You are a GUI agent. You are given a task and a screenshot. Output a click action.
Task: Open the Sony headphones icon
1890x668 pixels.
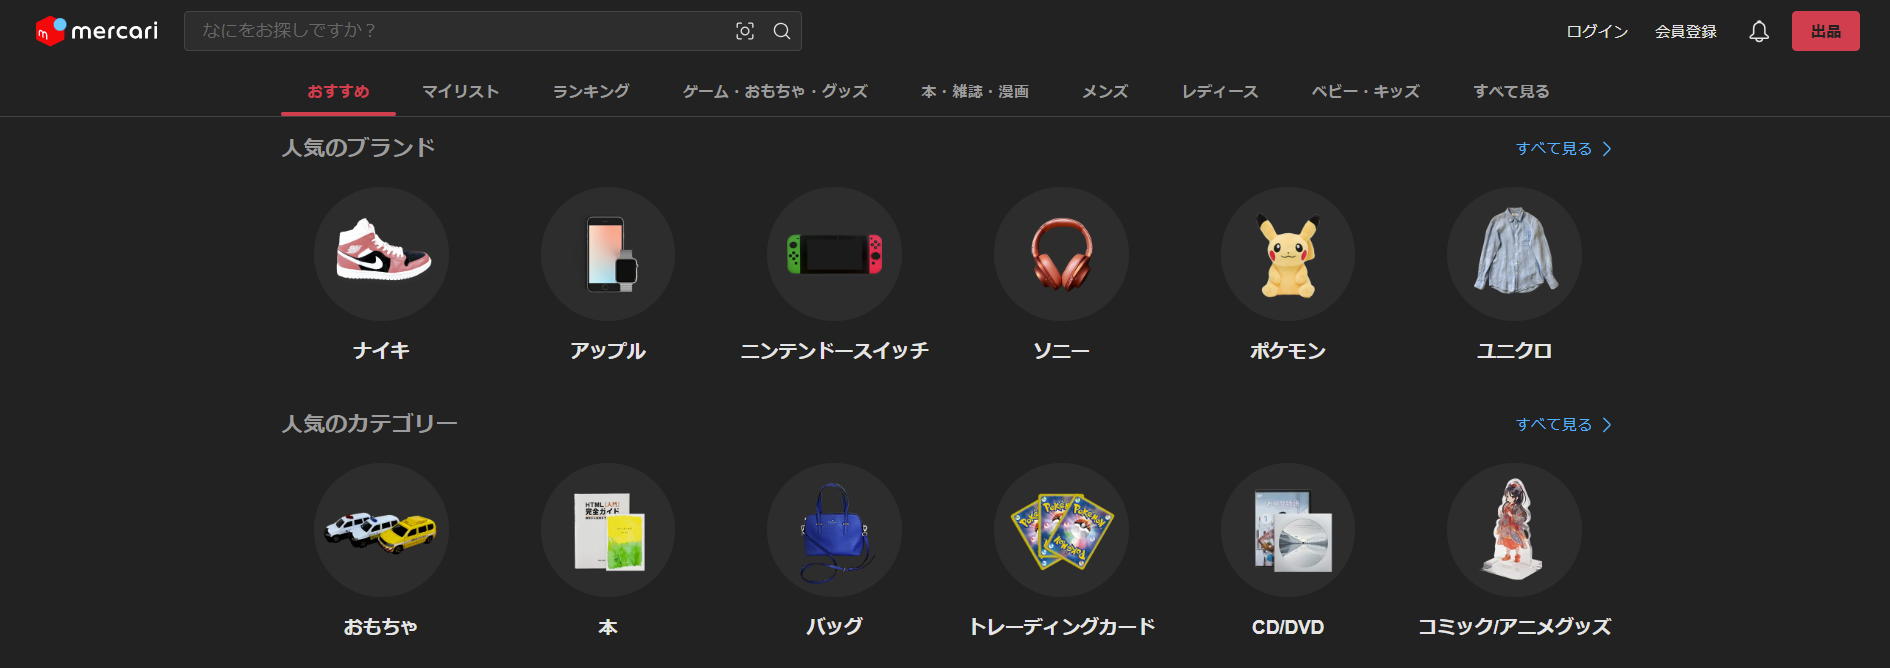coord(1061,254)
